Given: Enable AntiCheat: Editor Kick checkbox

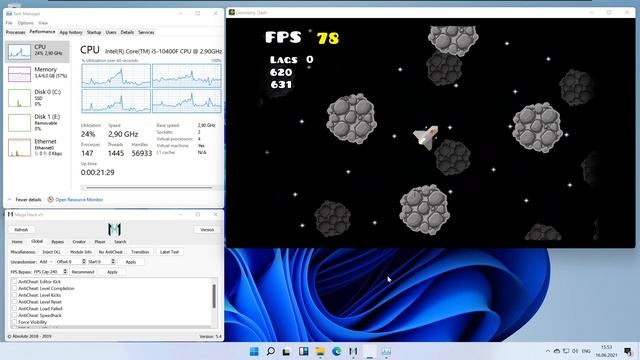Looking at the screenshot, I should pyautogui.click(x=14, y=282).
